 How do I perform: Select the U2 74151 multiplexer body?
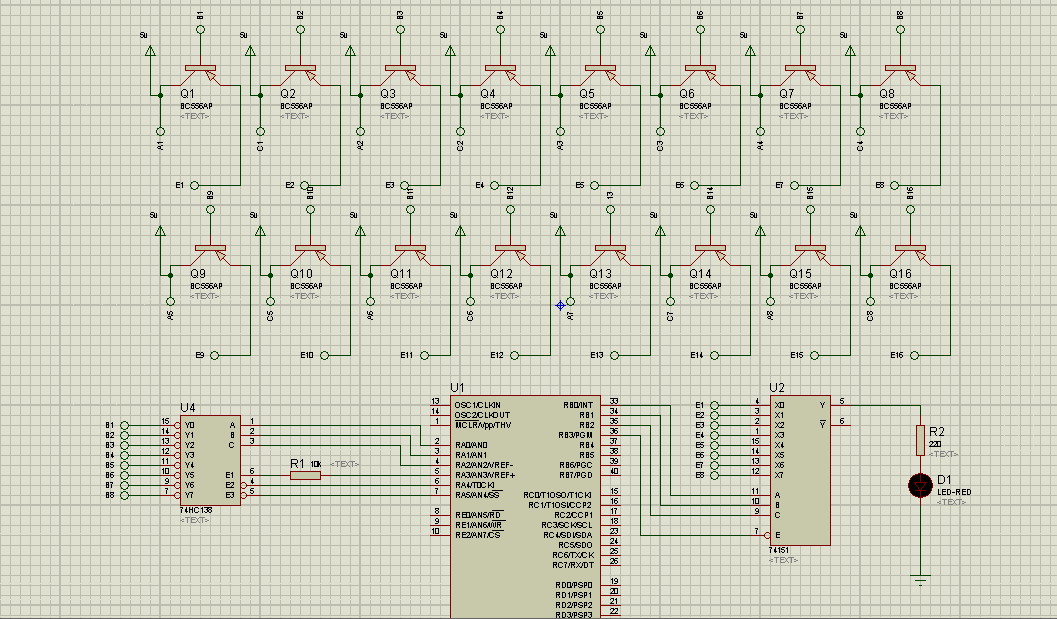[x=800, y=470]
